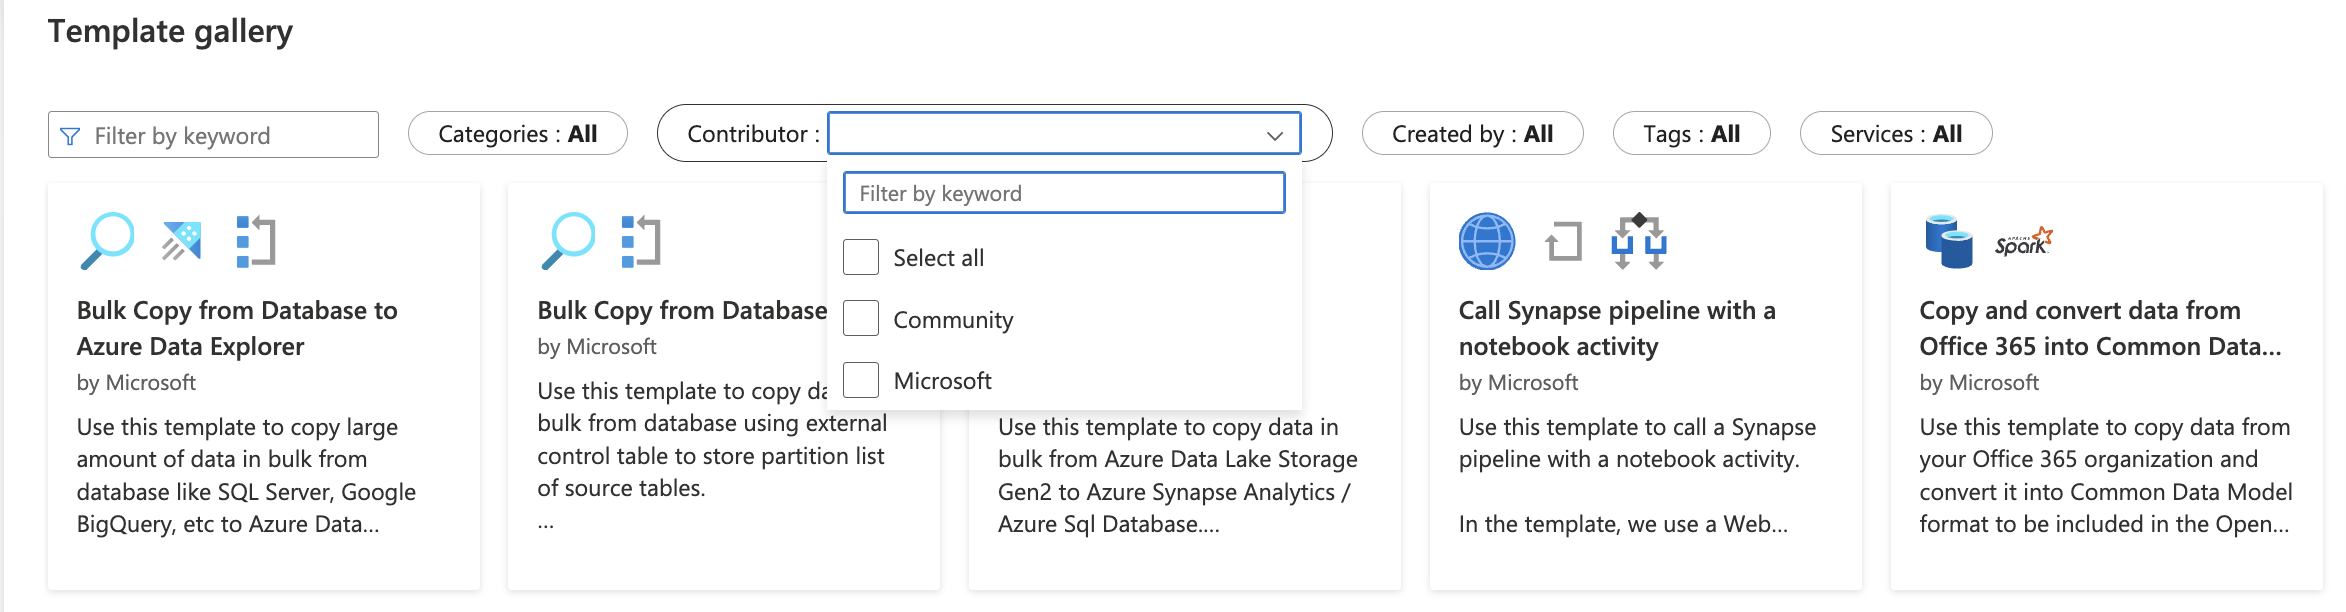Click magnifier icon on first template card
The width and height of the screenshot is (2346, 612).
click(107, 240)
